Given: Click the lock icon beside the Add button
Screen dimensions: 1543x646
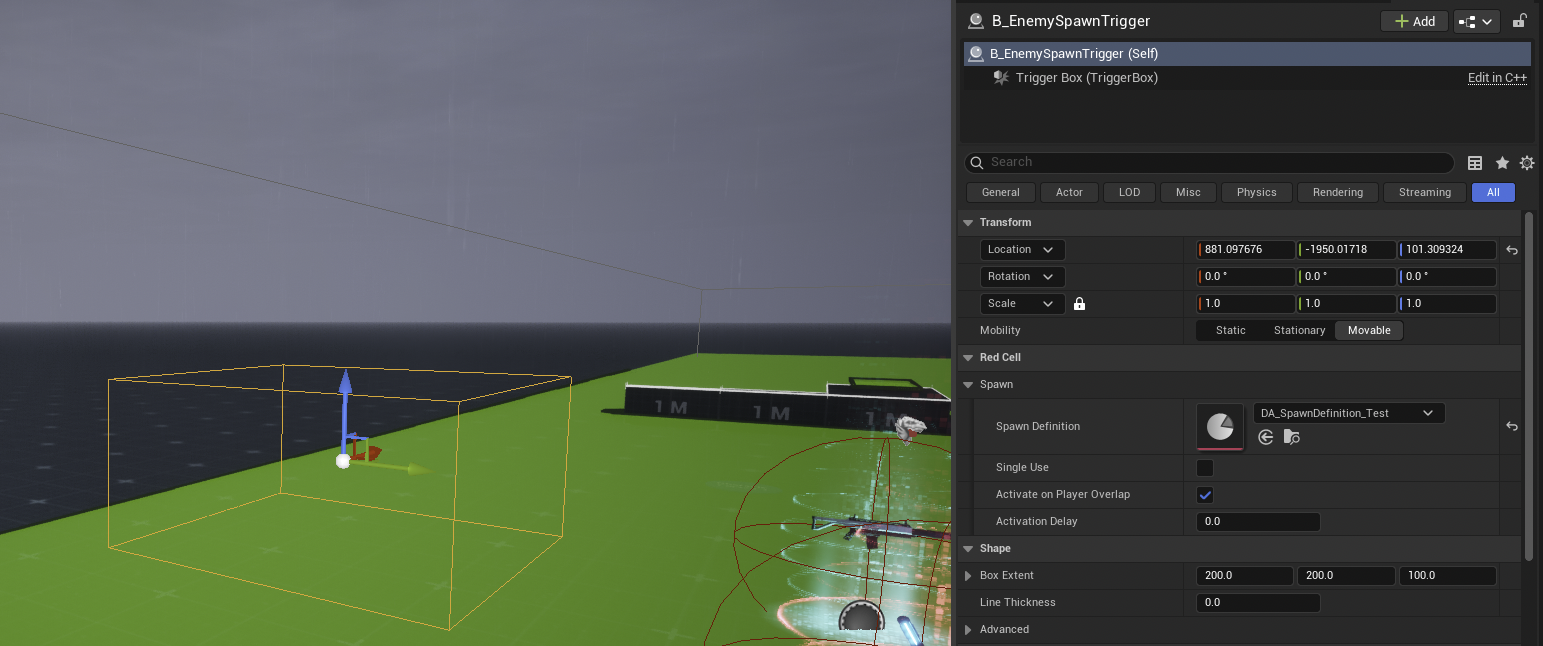Looking at the screenshot, I should click(x=1520, y=21).
